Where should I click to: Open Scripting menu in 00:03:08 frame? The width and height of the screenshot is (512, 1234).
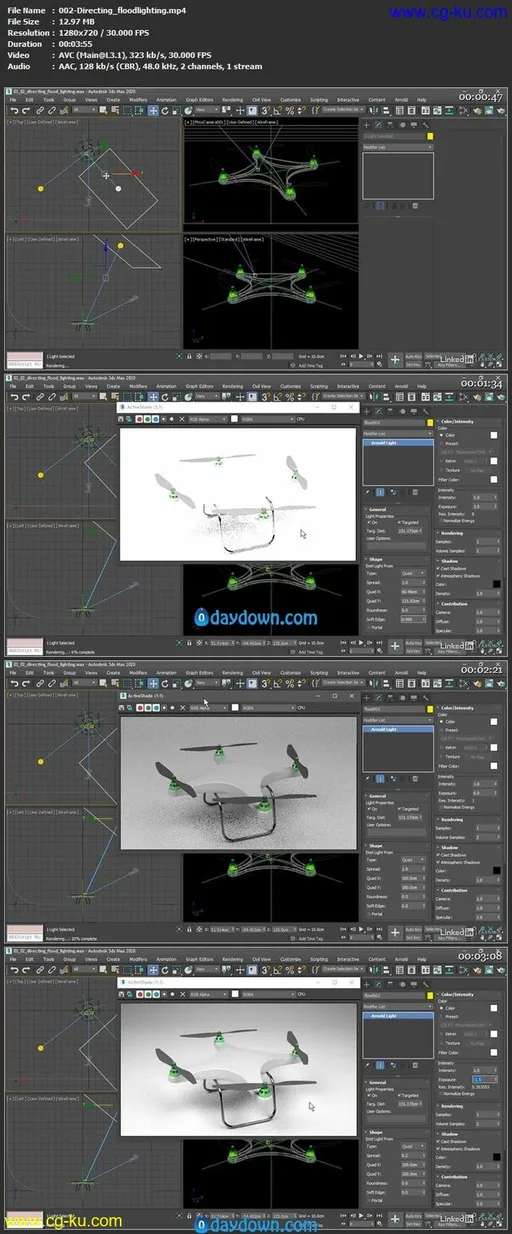point(319,959)
